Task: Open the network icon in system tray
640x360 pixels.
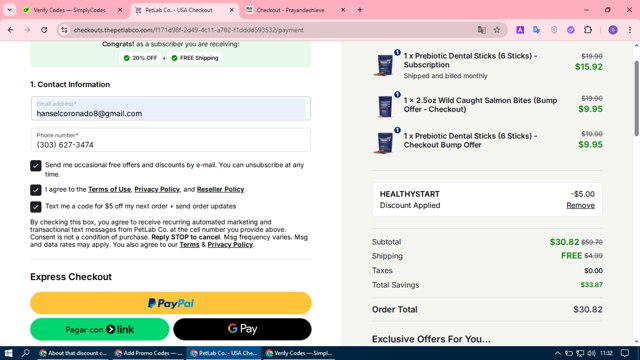Action: (x=580, y=353)
